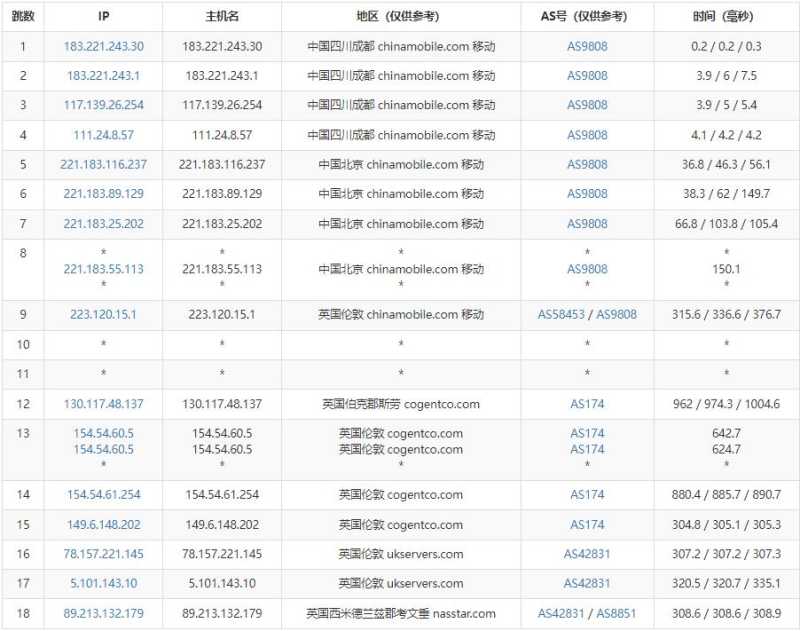Select hop number 10 cell
This screenshot has height=631, width=800.
(23, 344)
